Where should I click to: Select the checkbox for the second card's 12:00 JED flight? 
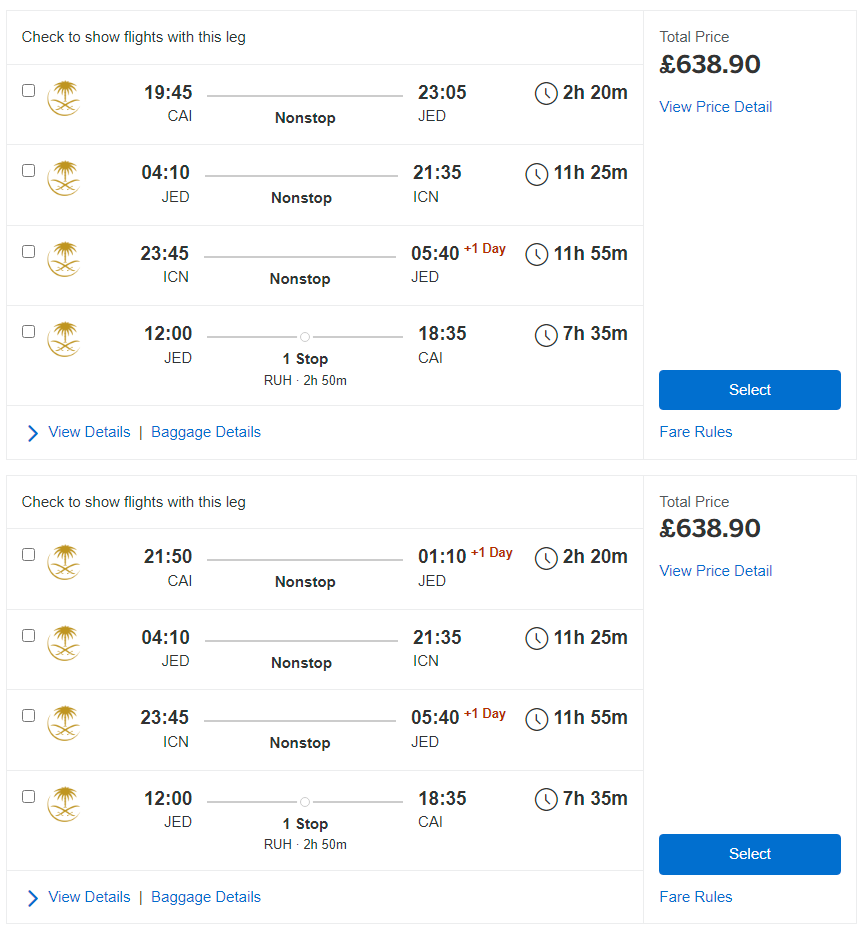(29, 796)
